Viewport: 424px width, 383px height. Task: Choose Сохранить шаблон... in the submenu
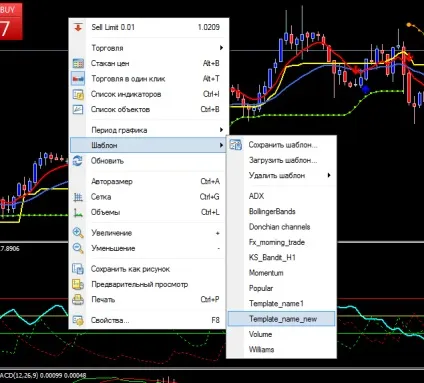(281, 145)
